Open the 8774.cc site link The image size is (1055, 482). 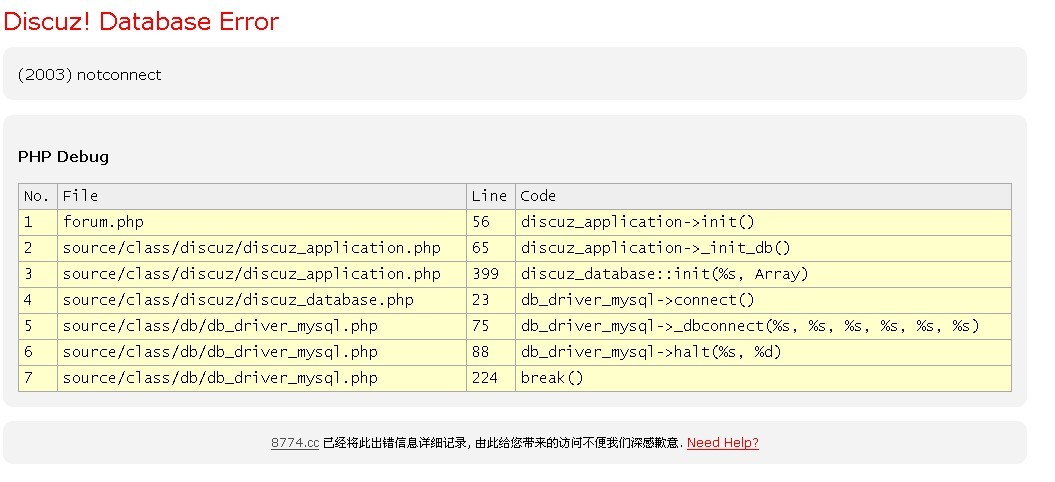click(x=295, y=443)
